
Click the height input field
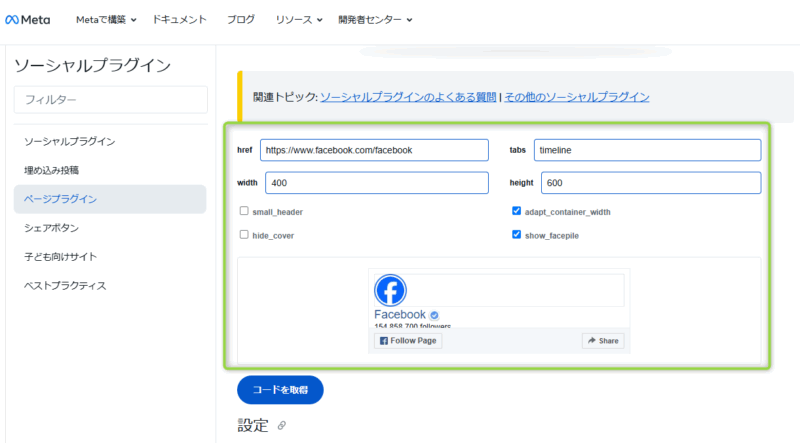coord(651,183)
